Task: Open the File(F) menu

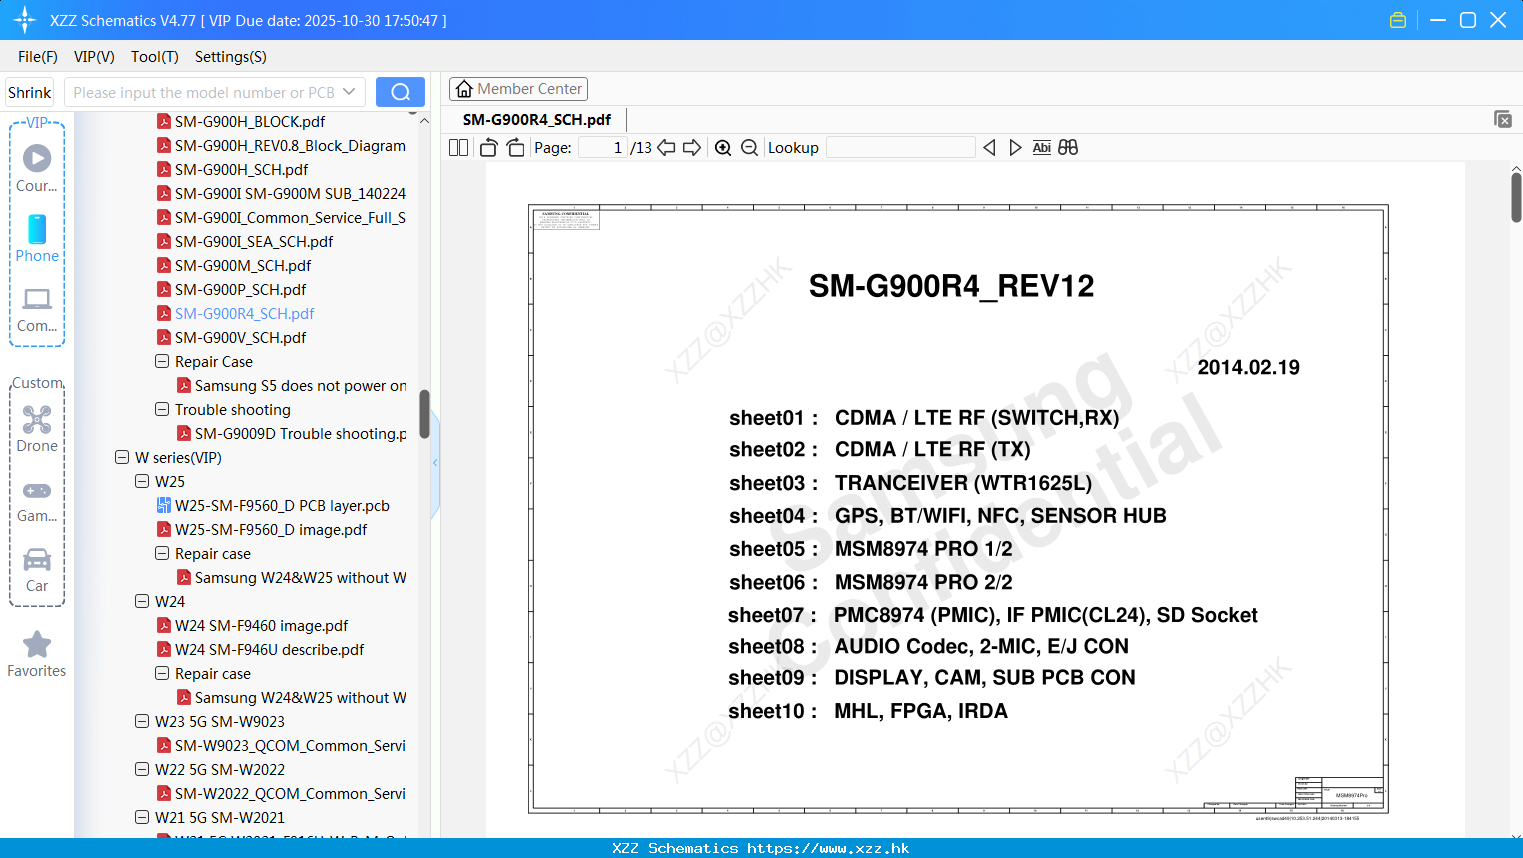Action: tap(38, 57)
